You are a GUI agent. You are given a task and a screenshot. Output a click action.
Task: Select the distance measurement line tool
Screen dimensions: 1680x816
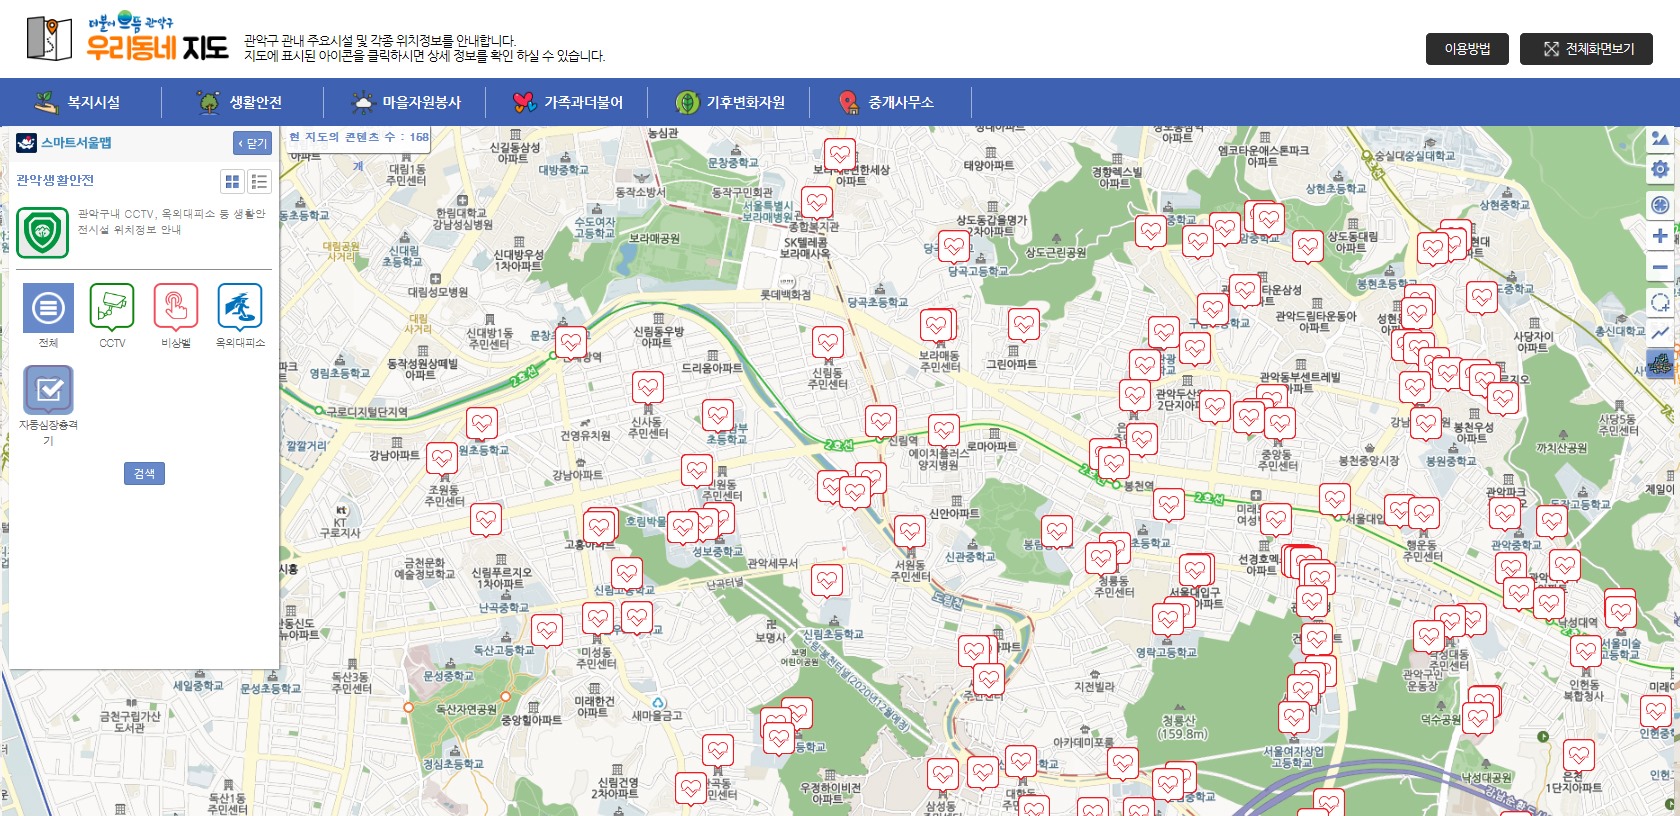(1660, 333)
